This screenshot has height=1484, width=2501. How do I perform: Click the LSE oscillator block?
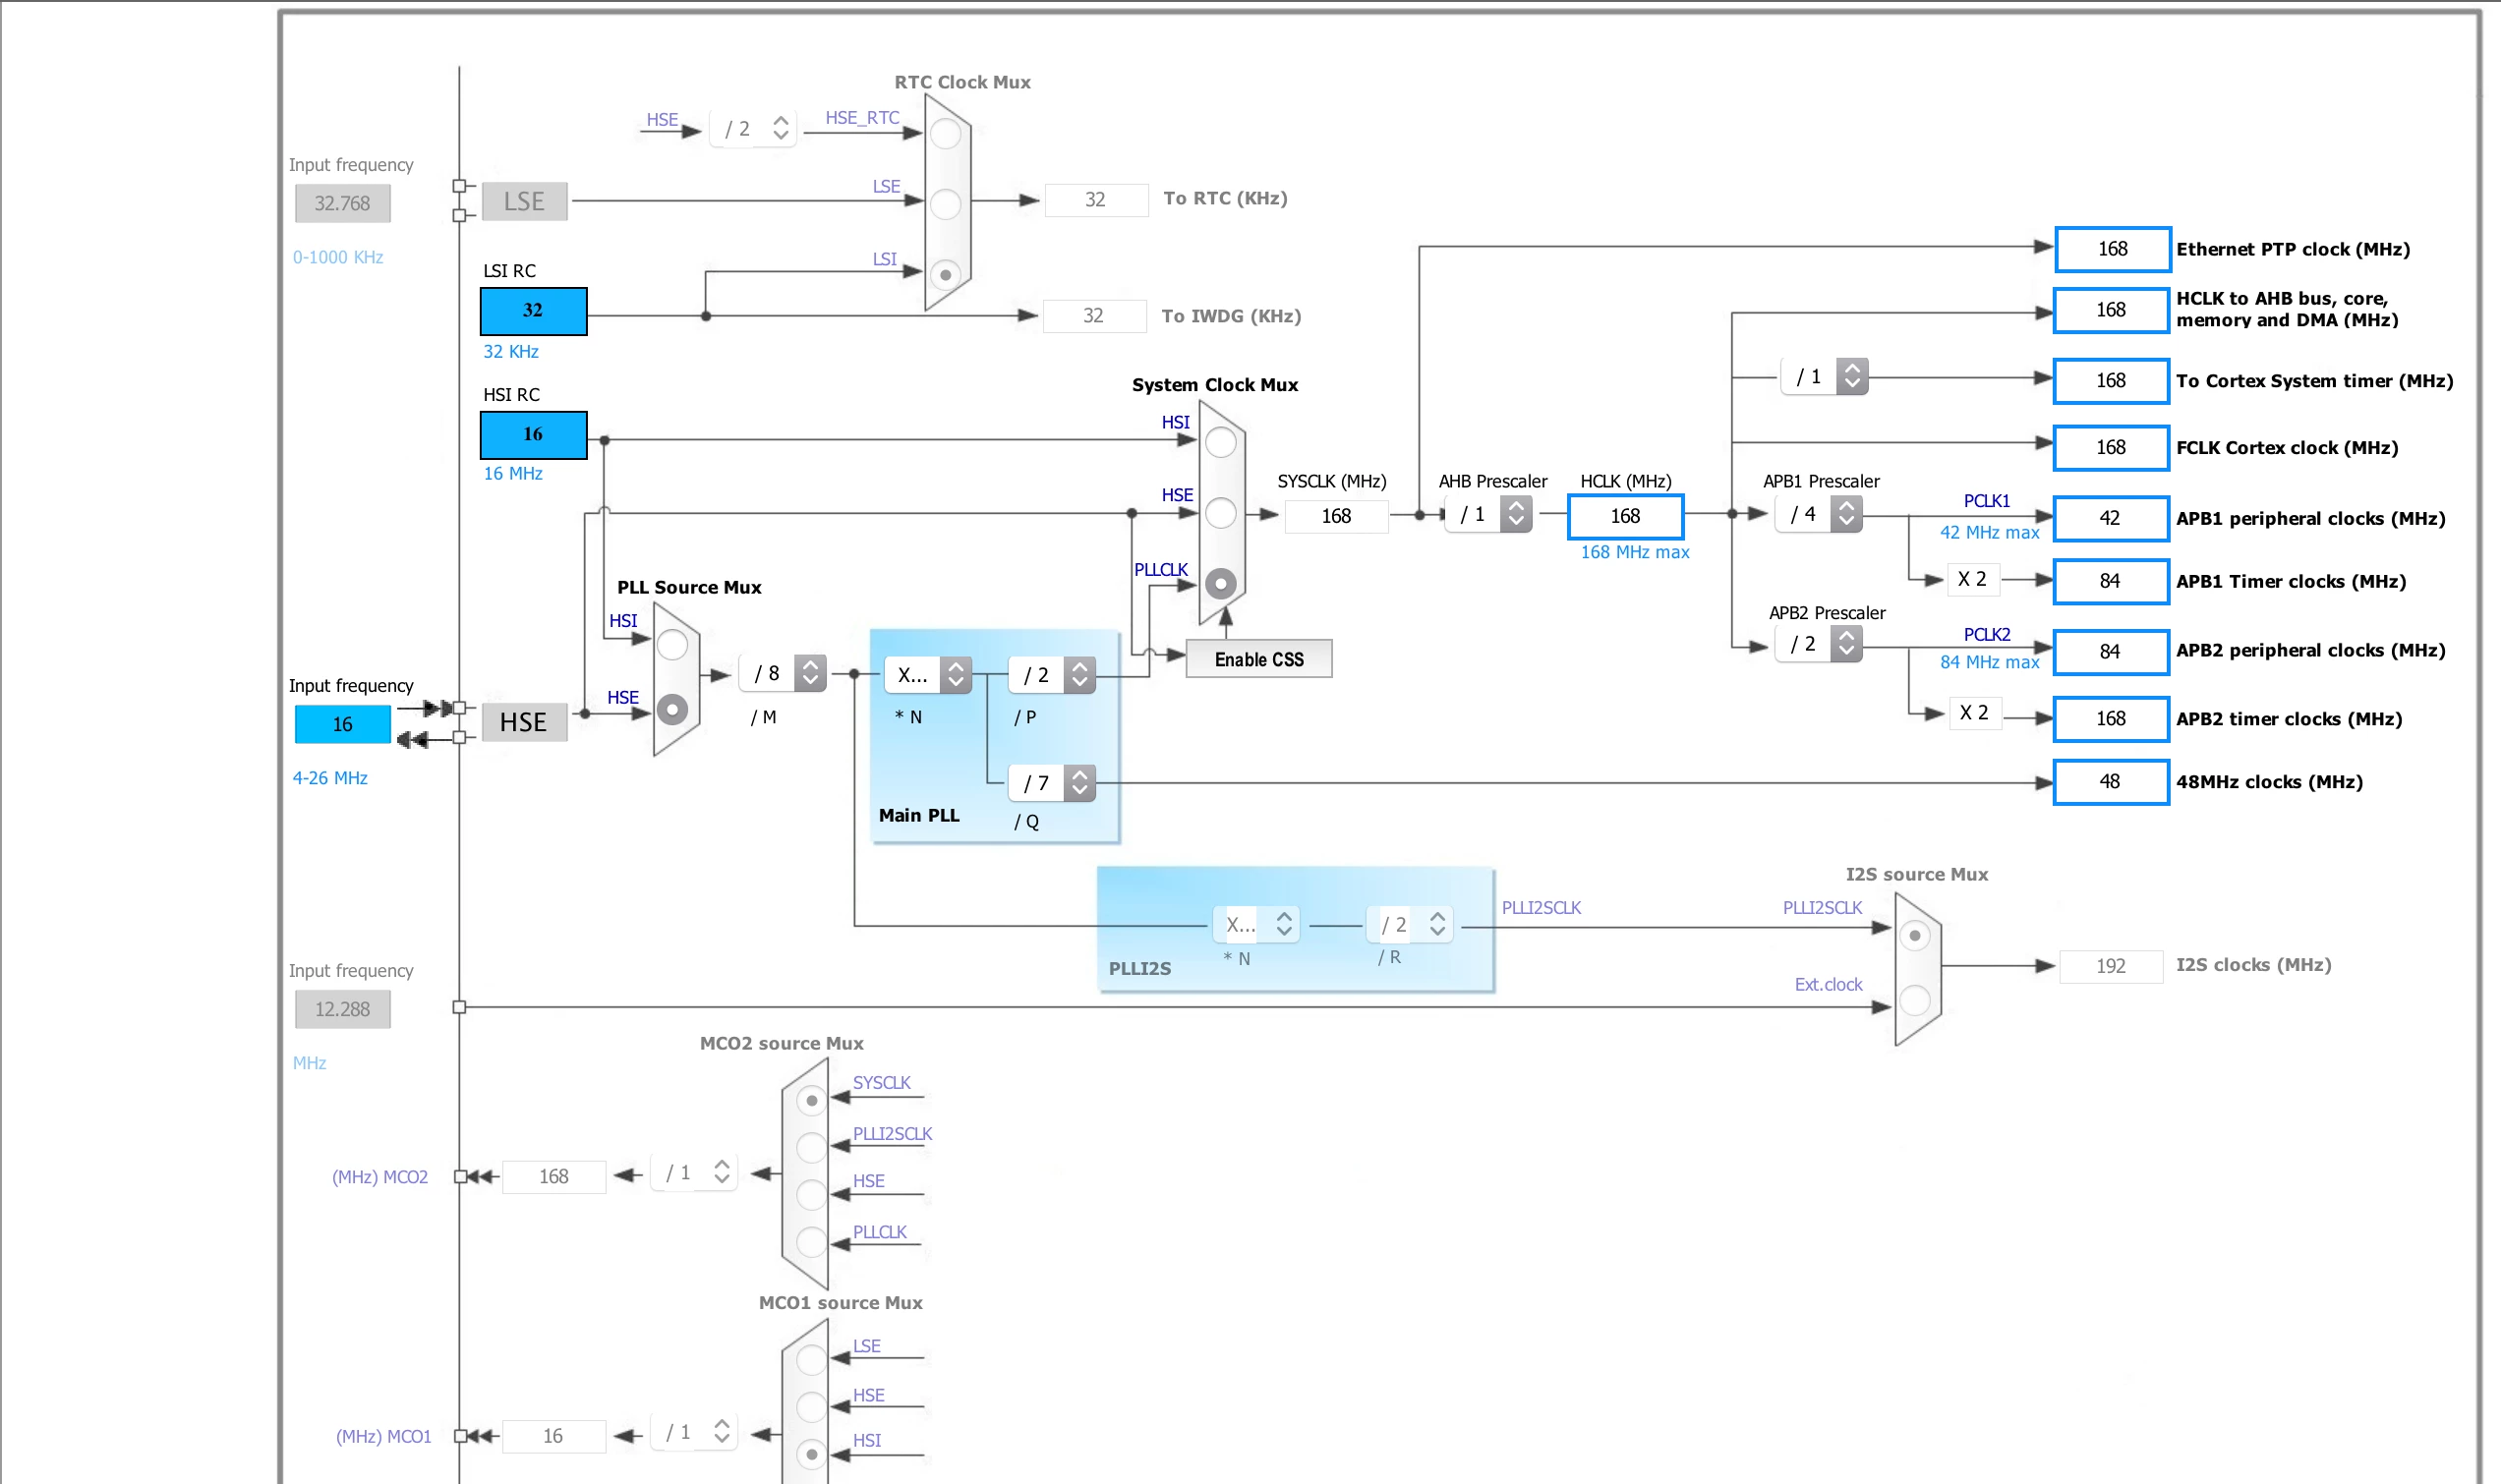pyautogui.click(x=524, y=202)
